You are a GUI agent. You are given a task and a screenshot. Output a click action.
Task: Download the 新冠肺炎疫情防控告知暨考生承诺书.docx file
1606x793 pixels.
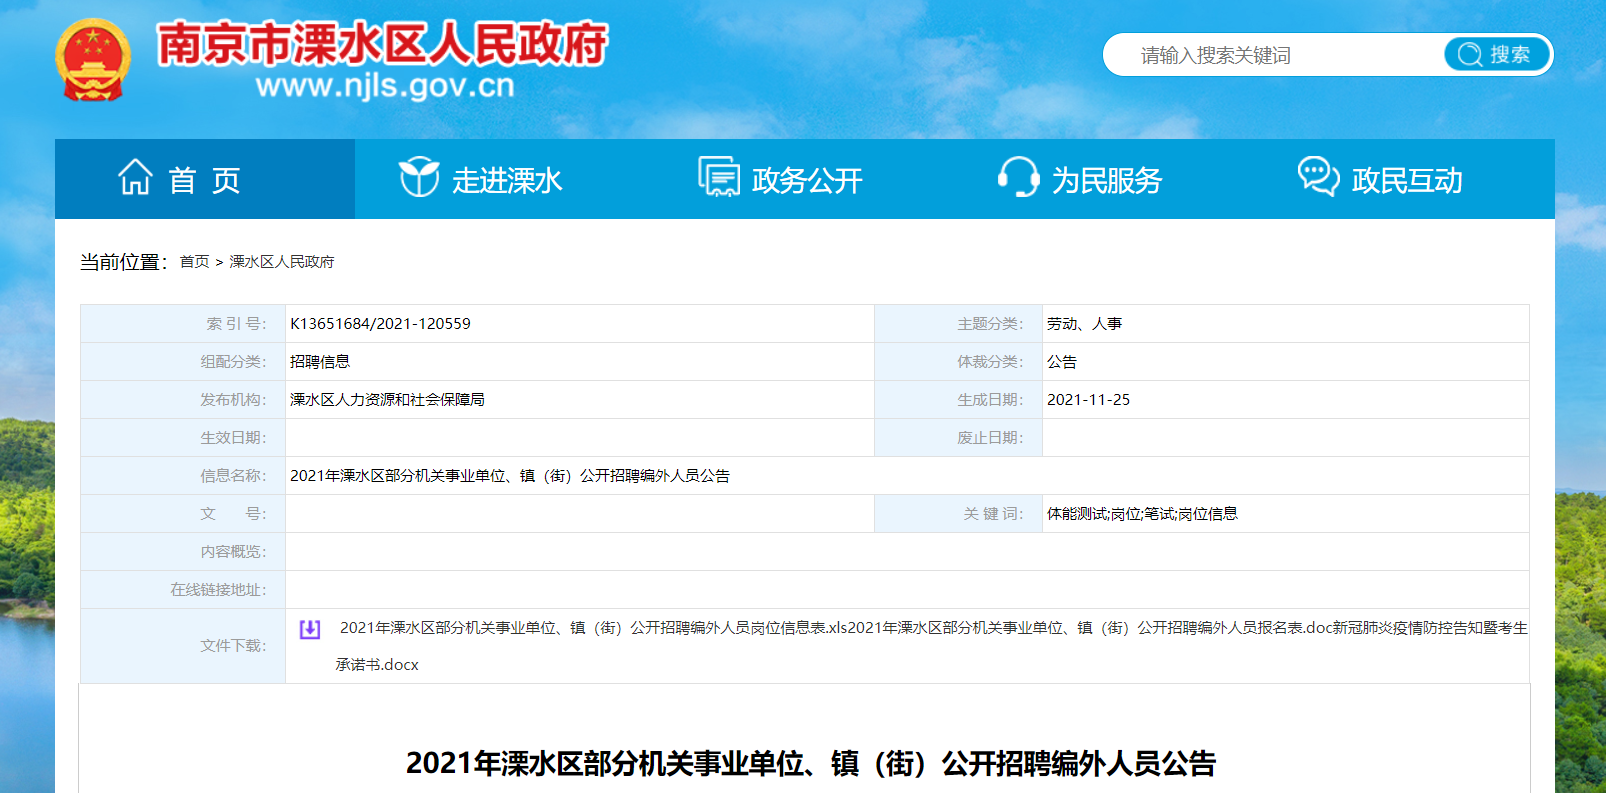point(1430,628)
